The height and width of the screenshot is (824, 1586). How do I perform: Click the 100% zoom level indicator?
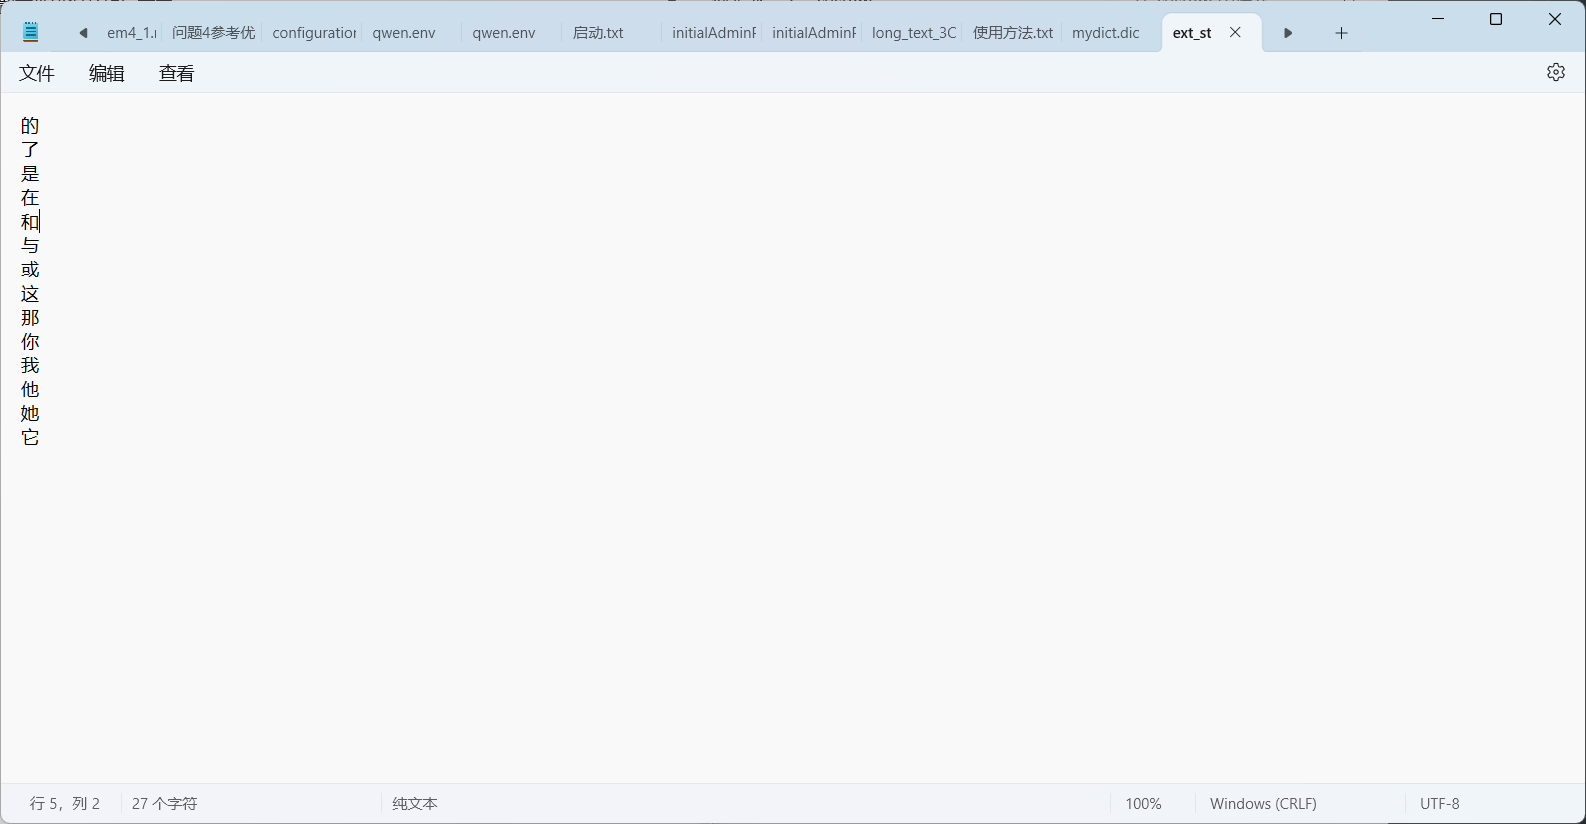tap(1143, 804)
